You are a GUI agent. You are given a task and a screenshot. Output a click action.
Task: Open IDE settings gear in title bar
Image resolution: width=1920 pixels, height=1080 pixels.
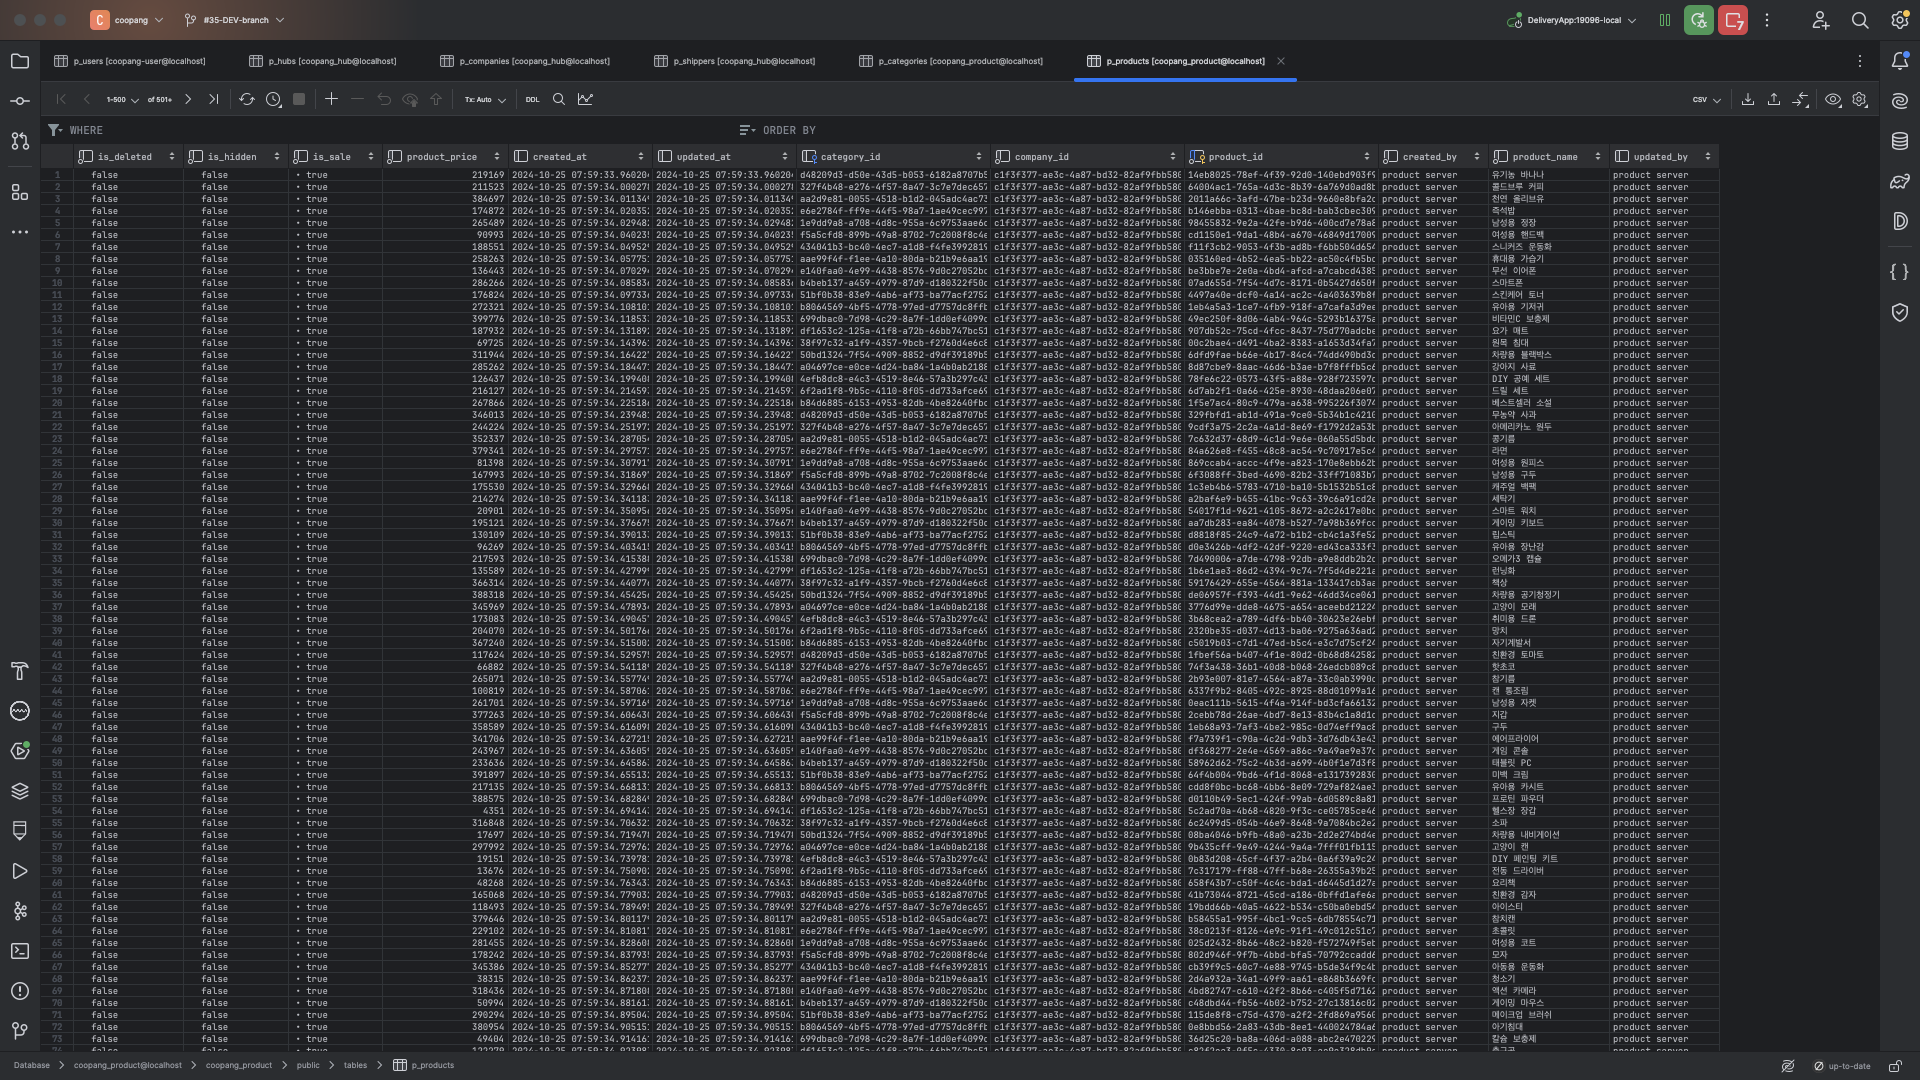1900,20
